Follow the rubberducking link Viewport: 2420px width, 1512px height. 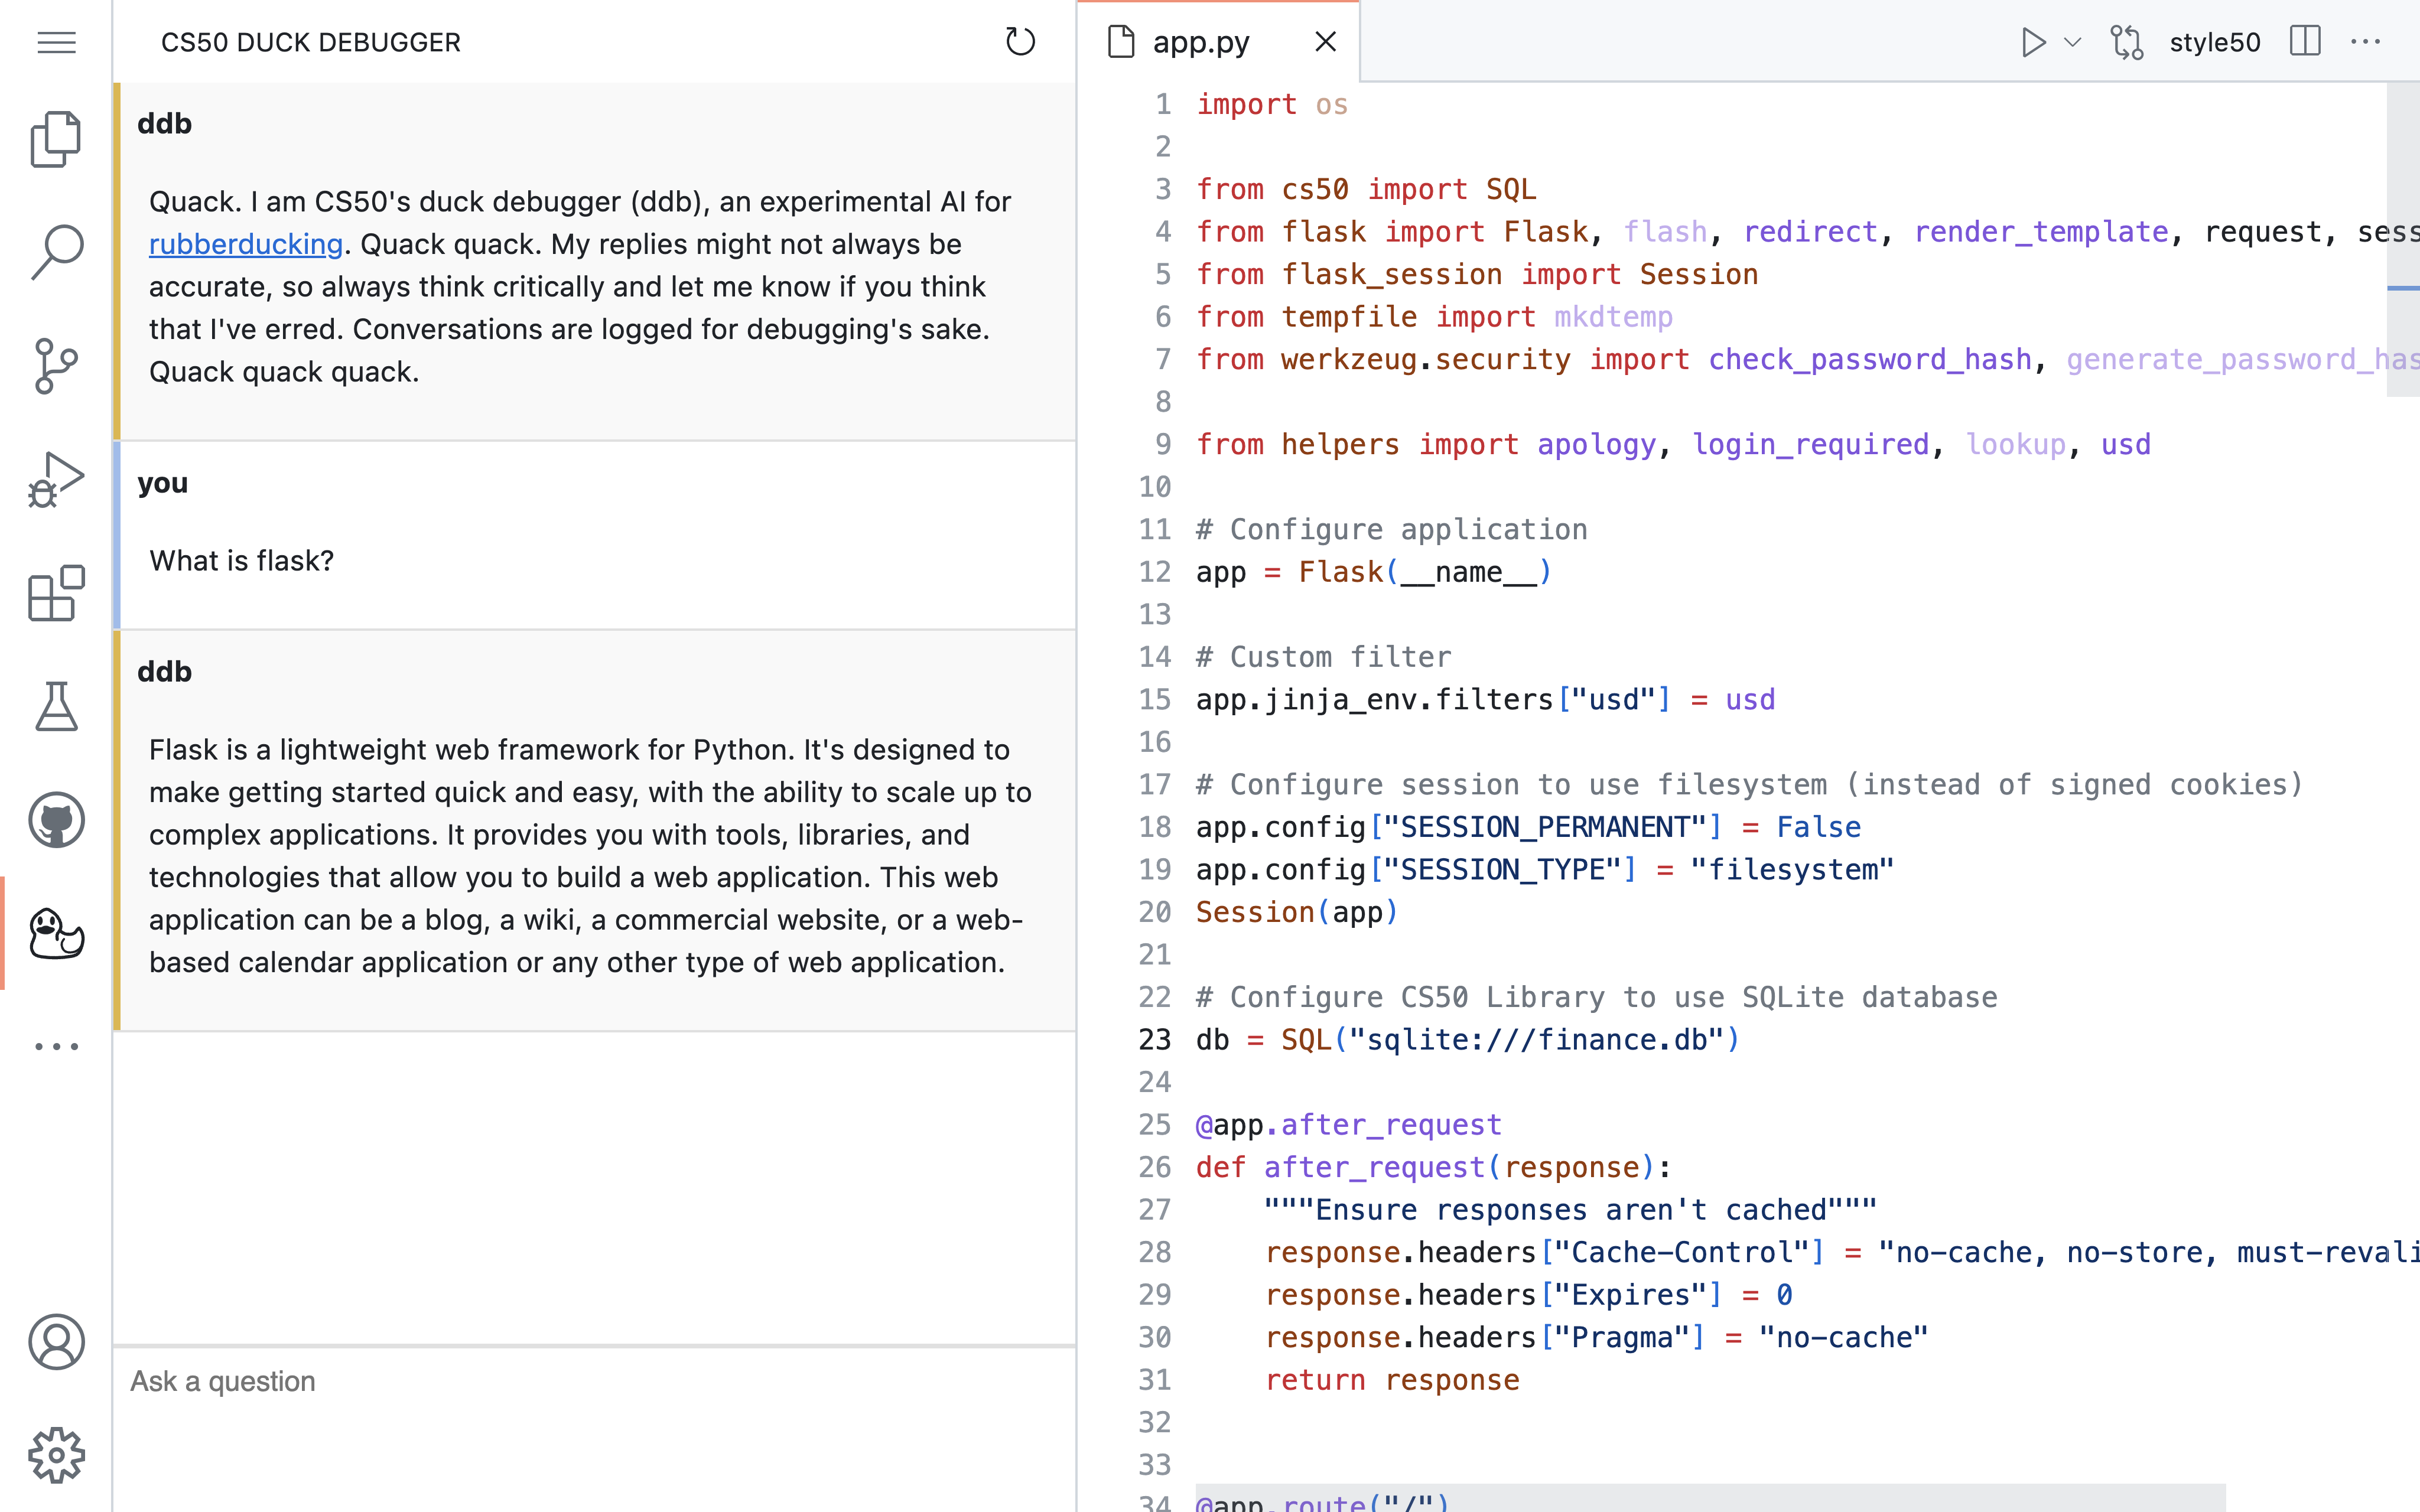(x=245, y=244)
